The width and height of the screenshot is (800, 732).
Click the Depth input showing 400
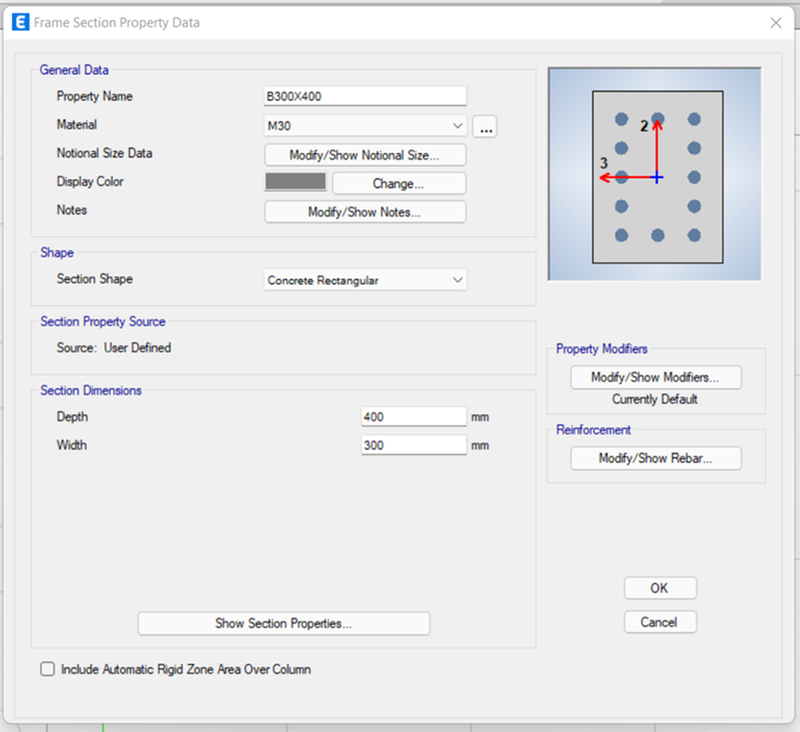click(414, 417)
